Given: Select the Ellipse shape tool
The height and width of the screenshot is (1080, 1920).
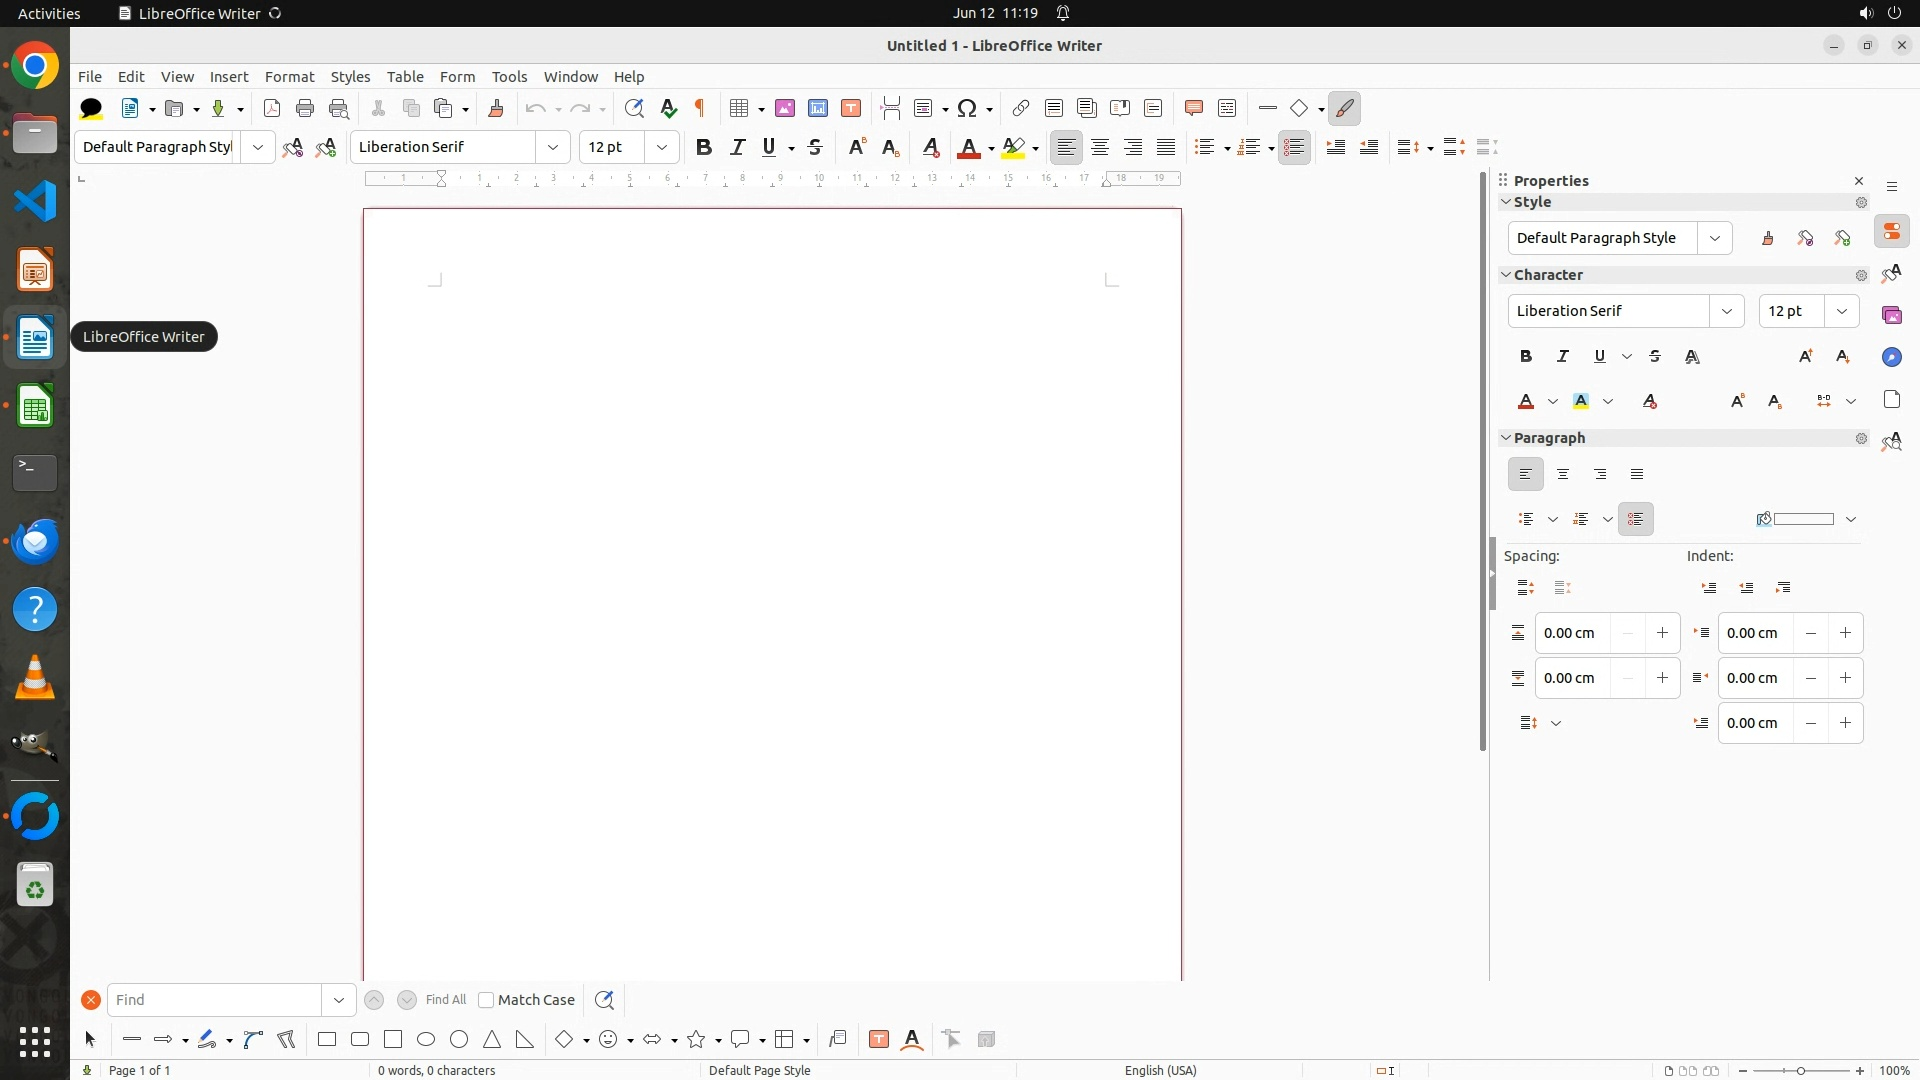Looking at the screenshot, I should (426, 1039).
